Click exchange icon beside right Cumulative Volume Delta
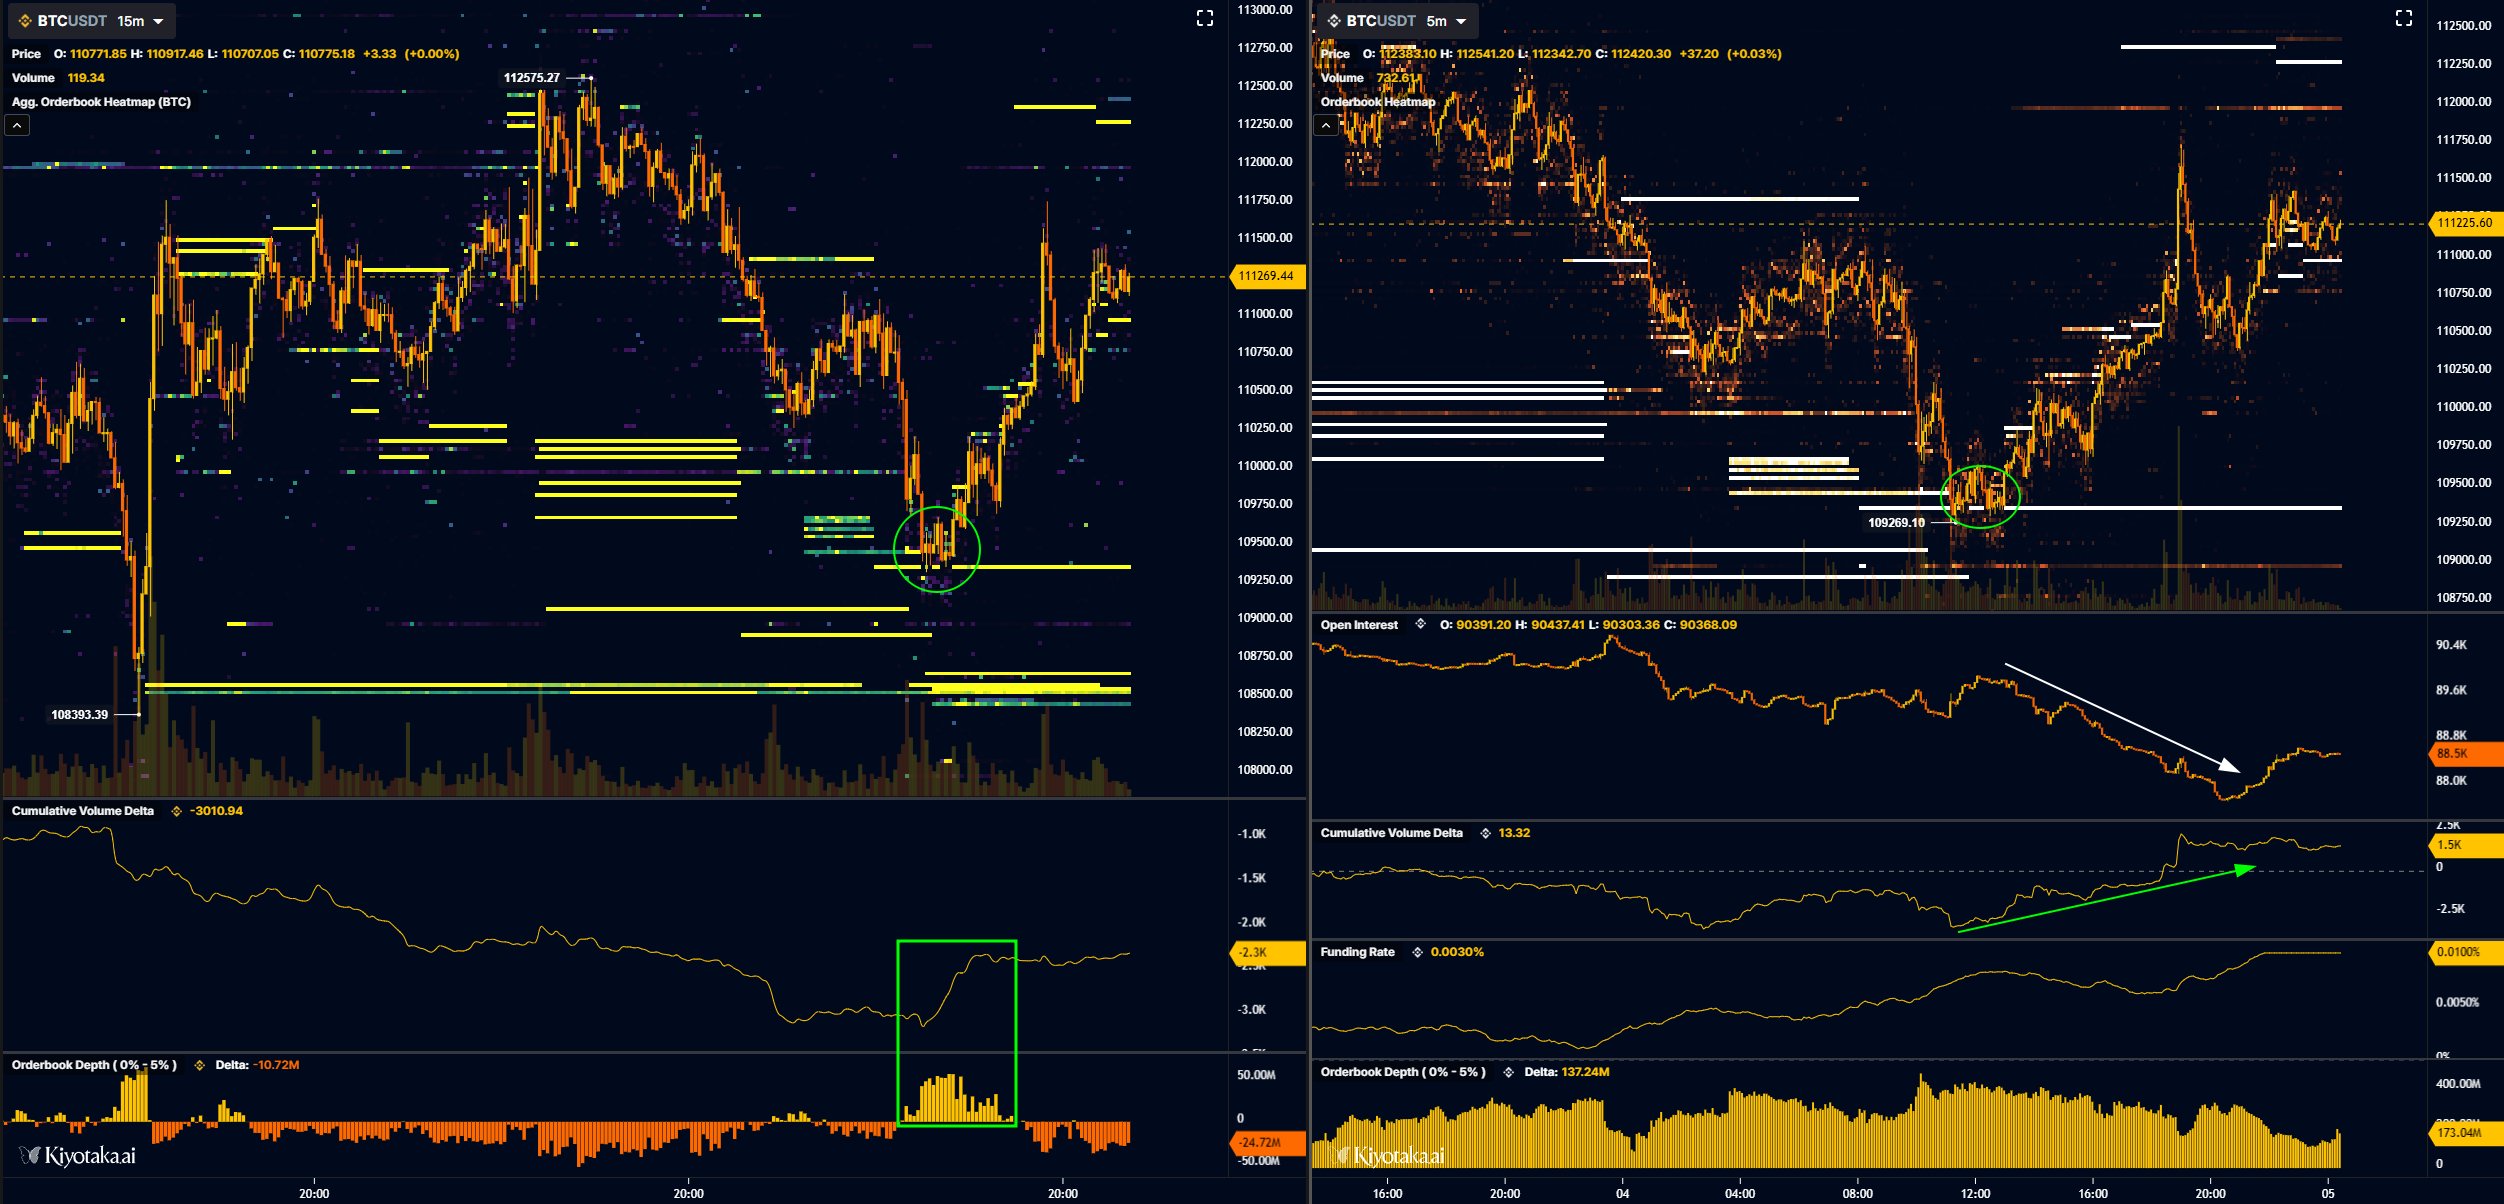Viewport: 2504px width, 1204px height. point(1485,833)
